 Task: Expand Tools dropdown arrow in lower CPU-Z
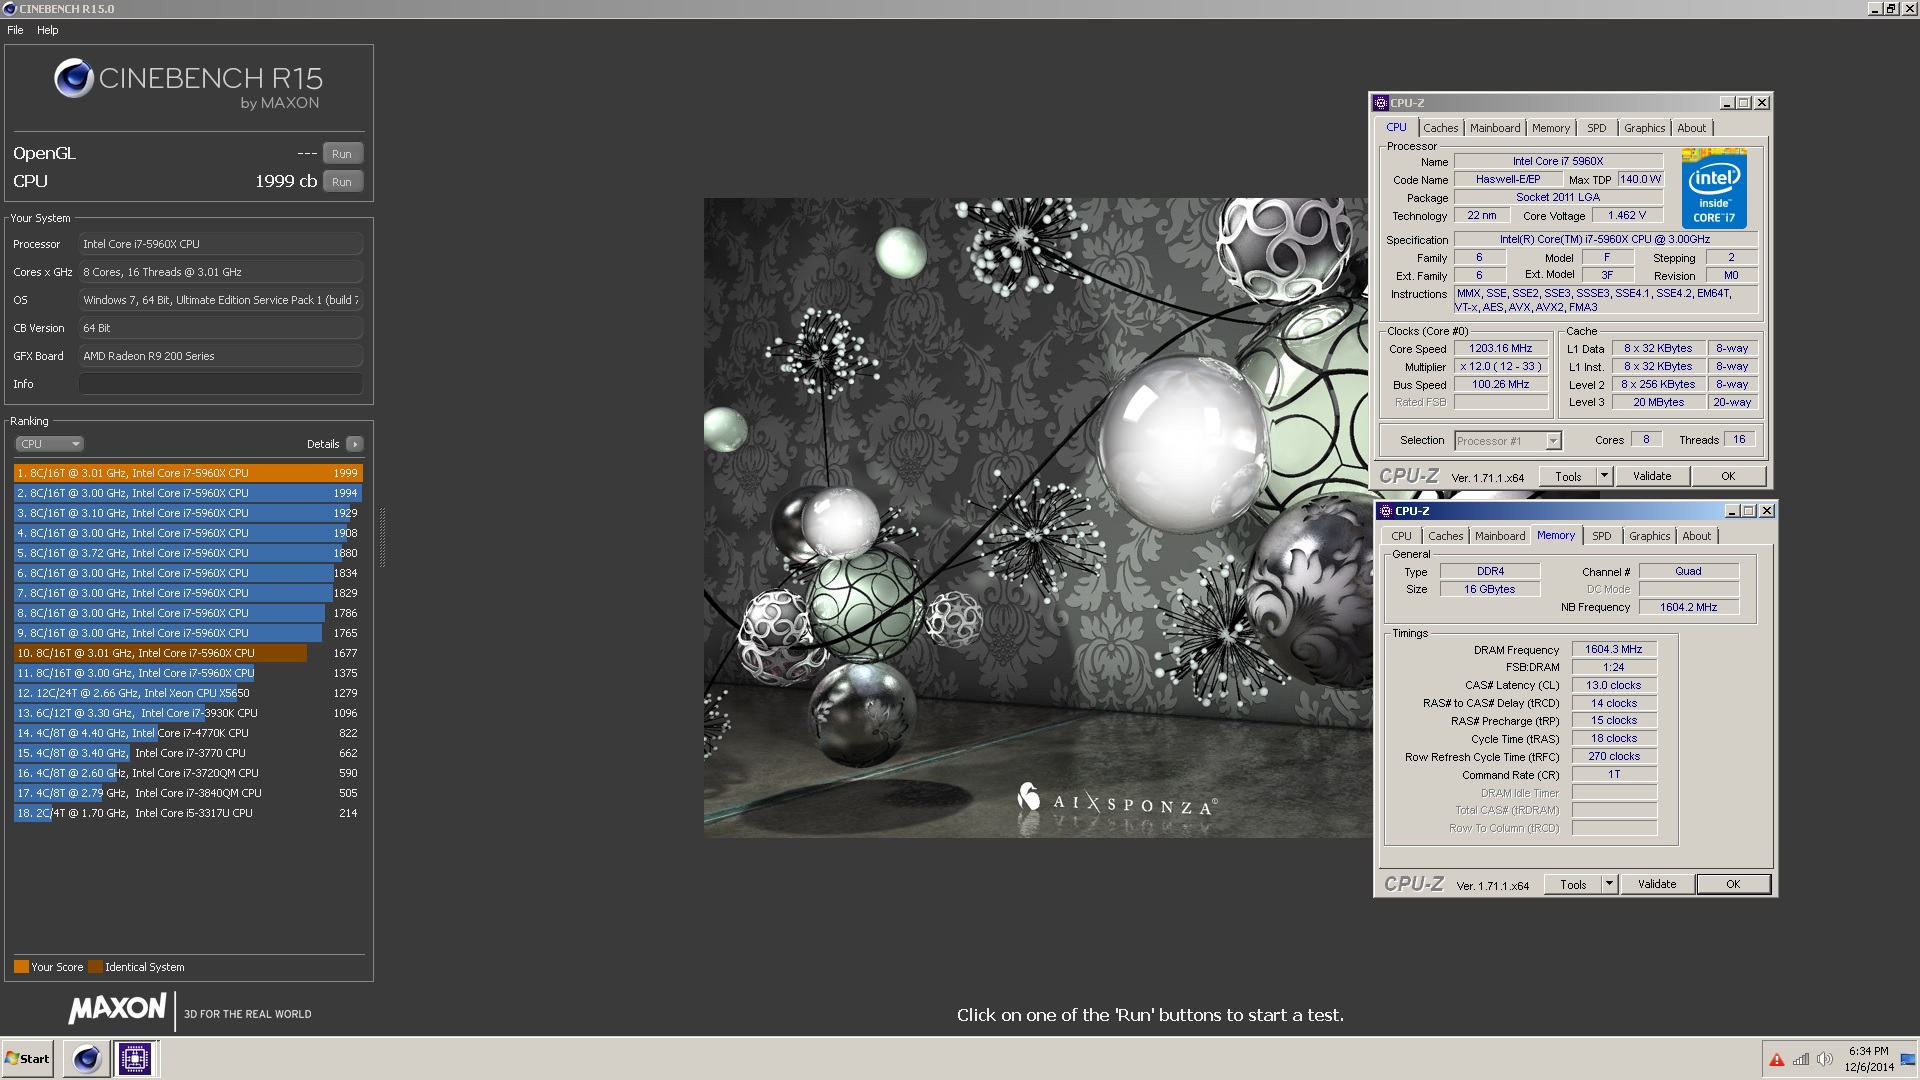(x=1610, y=885)
